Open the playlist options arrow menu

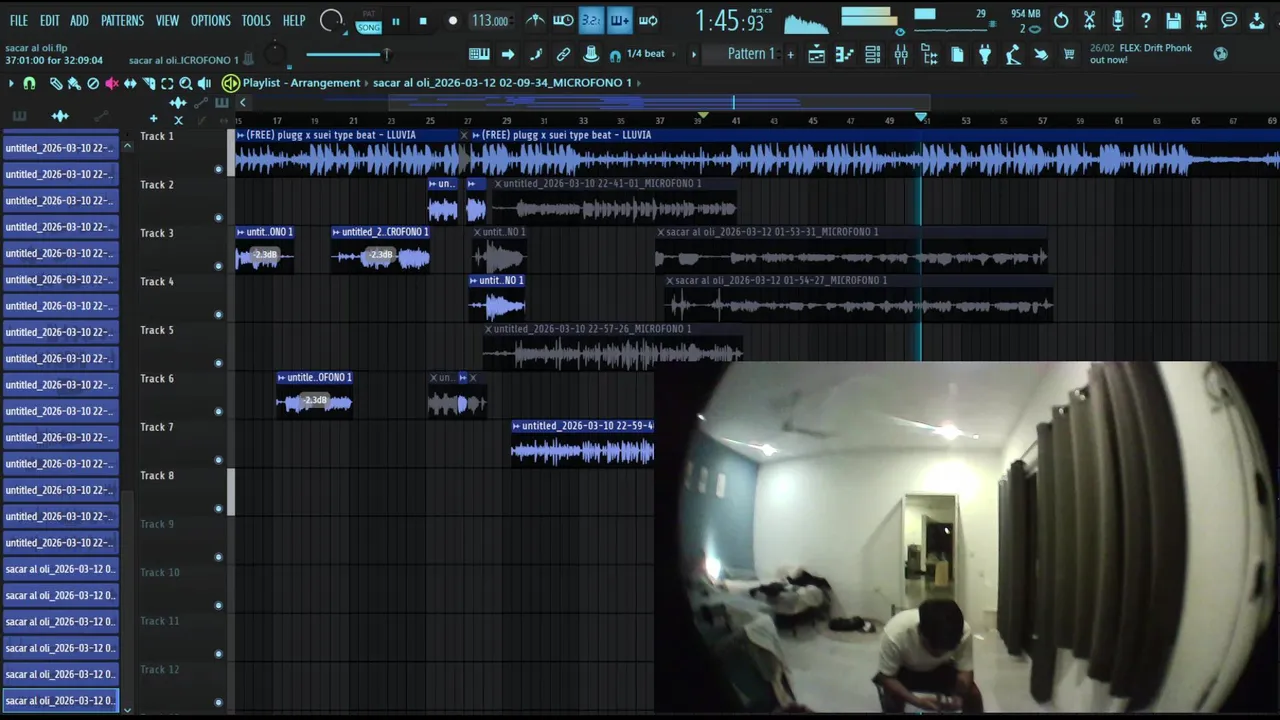click(x=11, y=84)
